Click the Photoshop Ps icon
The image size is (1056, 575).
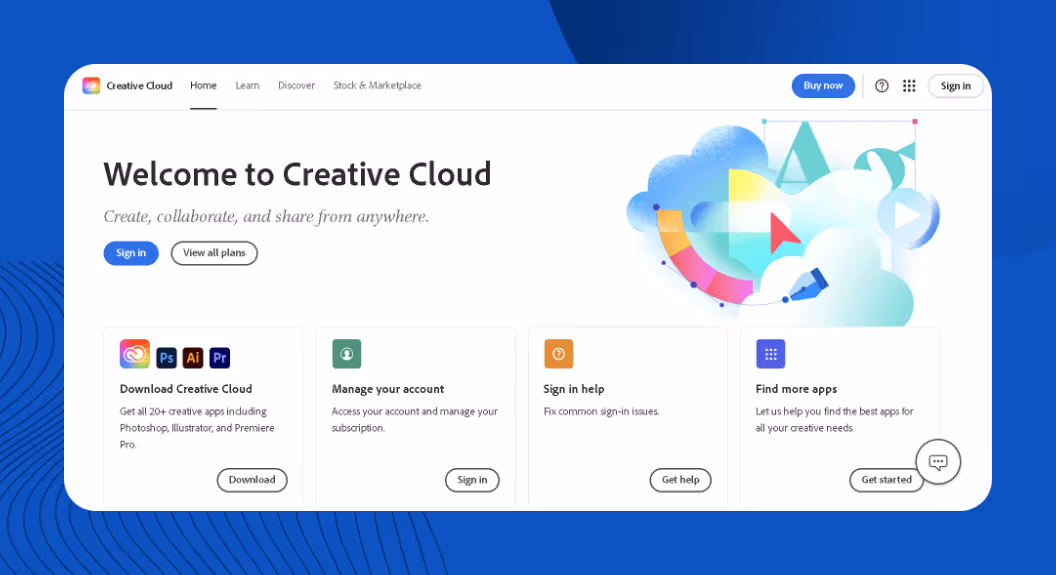coord(166,358)
